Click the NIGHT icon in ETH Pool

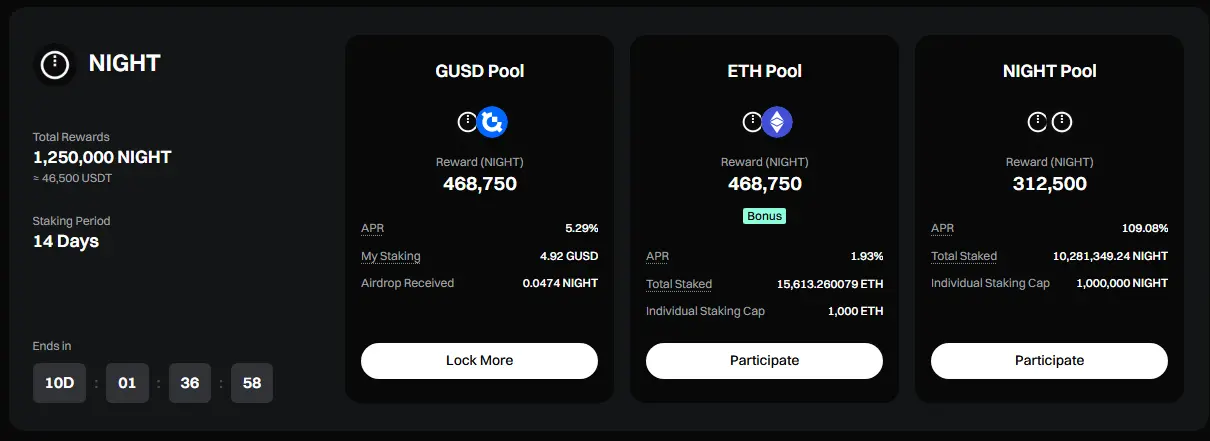[x=751, y=122]
